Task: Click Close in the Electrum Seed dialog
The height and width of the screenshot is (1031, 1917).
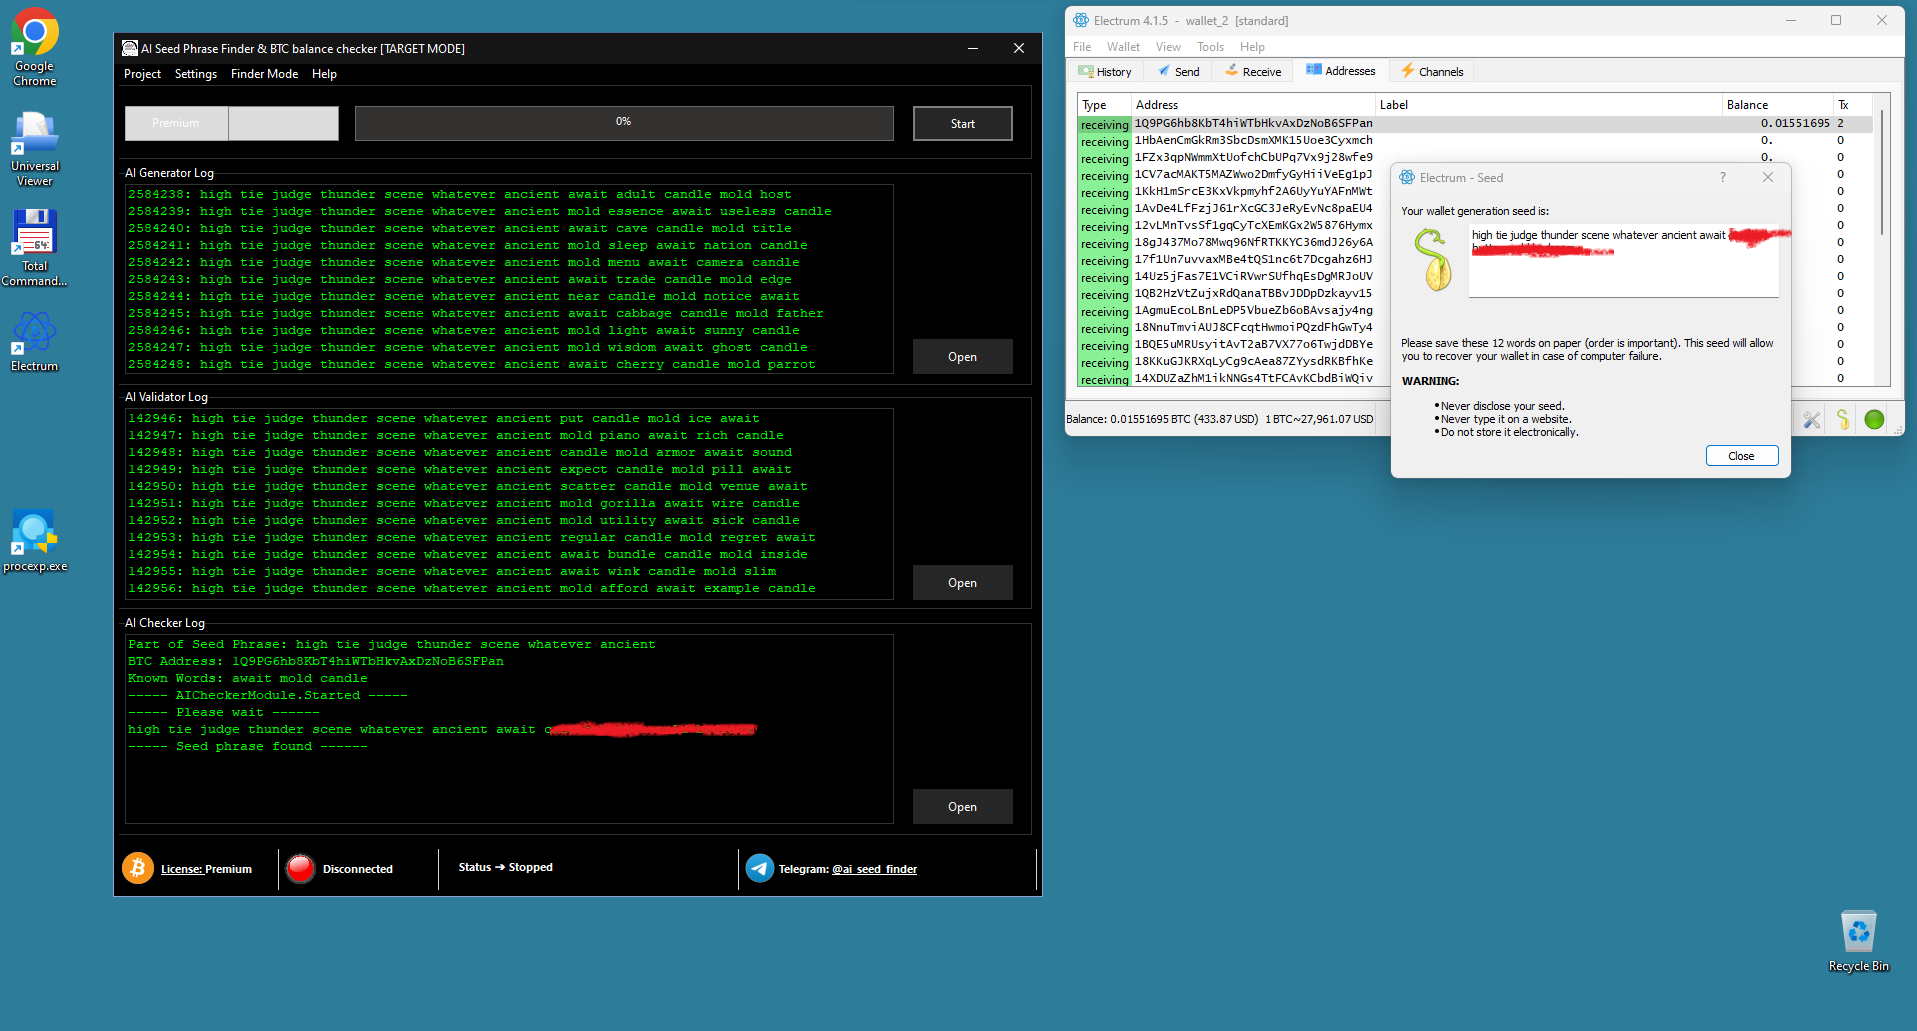Action: point(1741,456)
